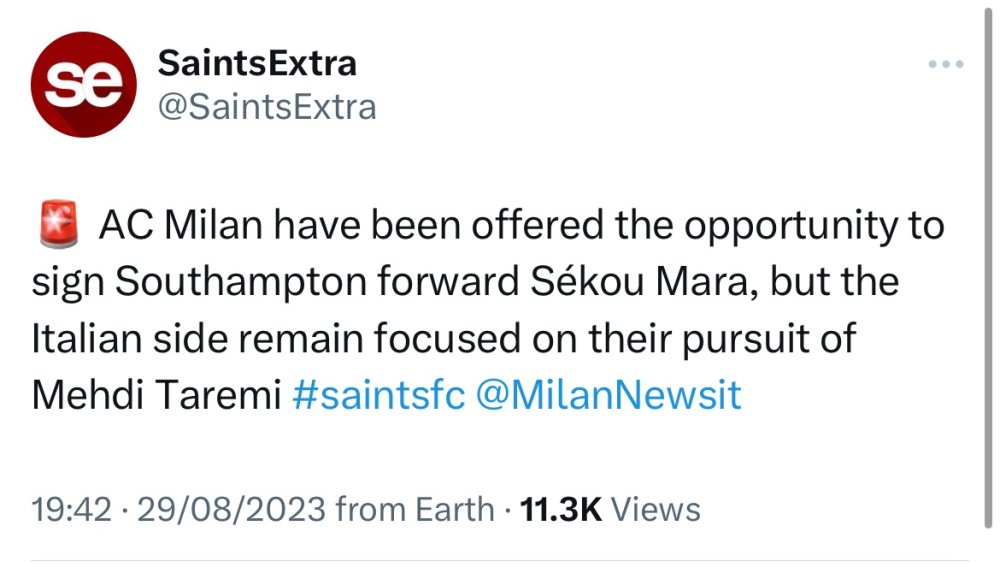The height and width of the screenshot is (567, 1000).
Task: Click the red siren emoji
Action: (57, 226)
